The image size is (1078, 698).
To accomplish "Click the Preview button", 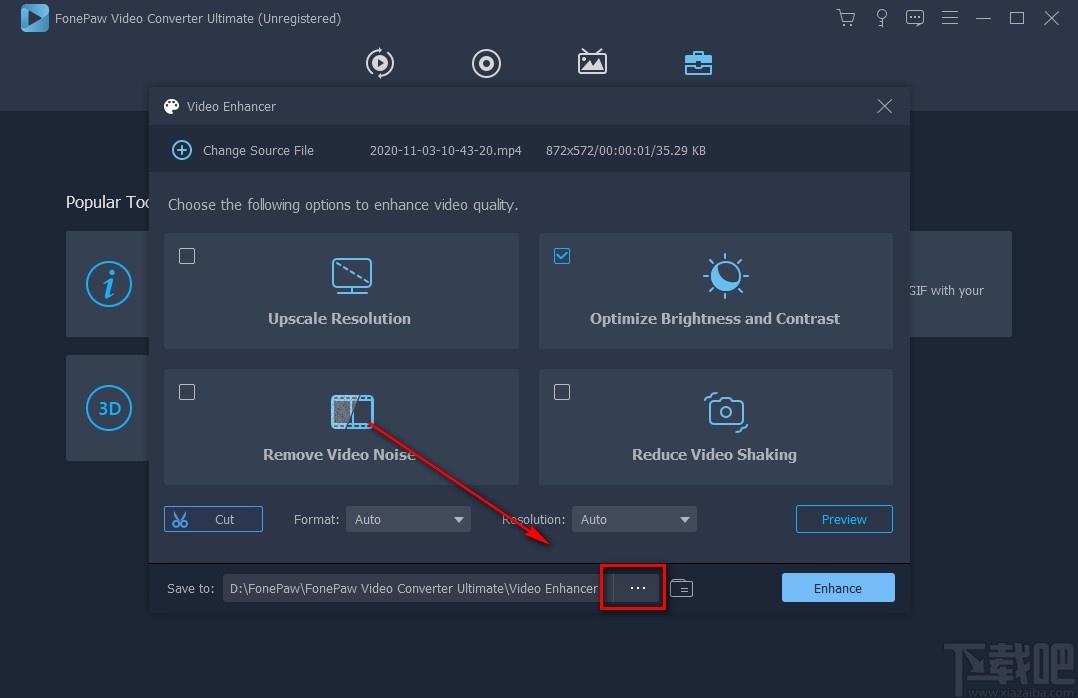I will (844, 519).
